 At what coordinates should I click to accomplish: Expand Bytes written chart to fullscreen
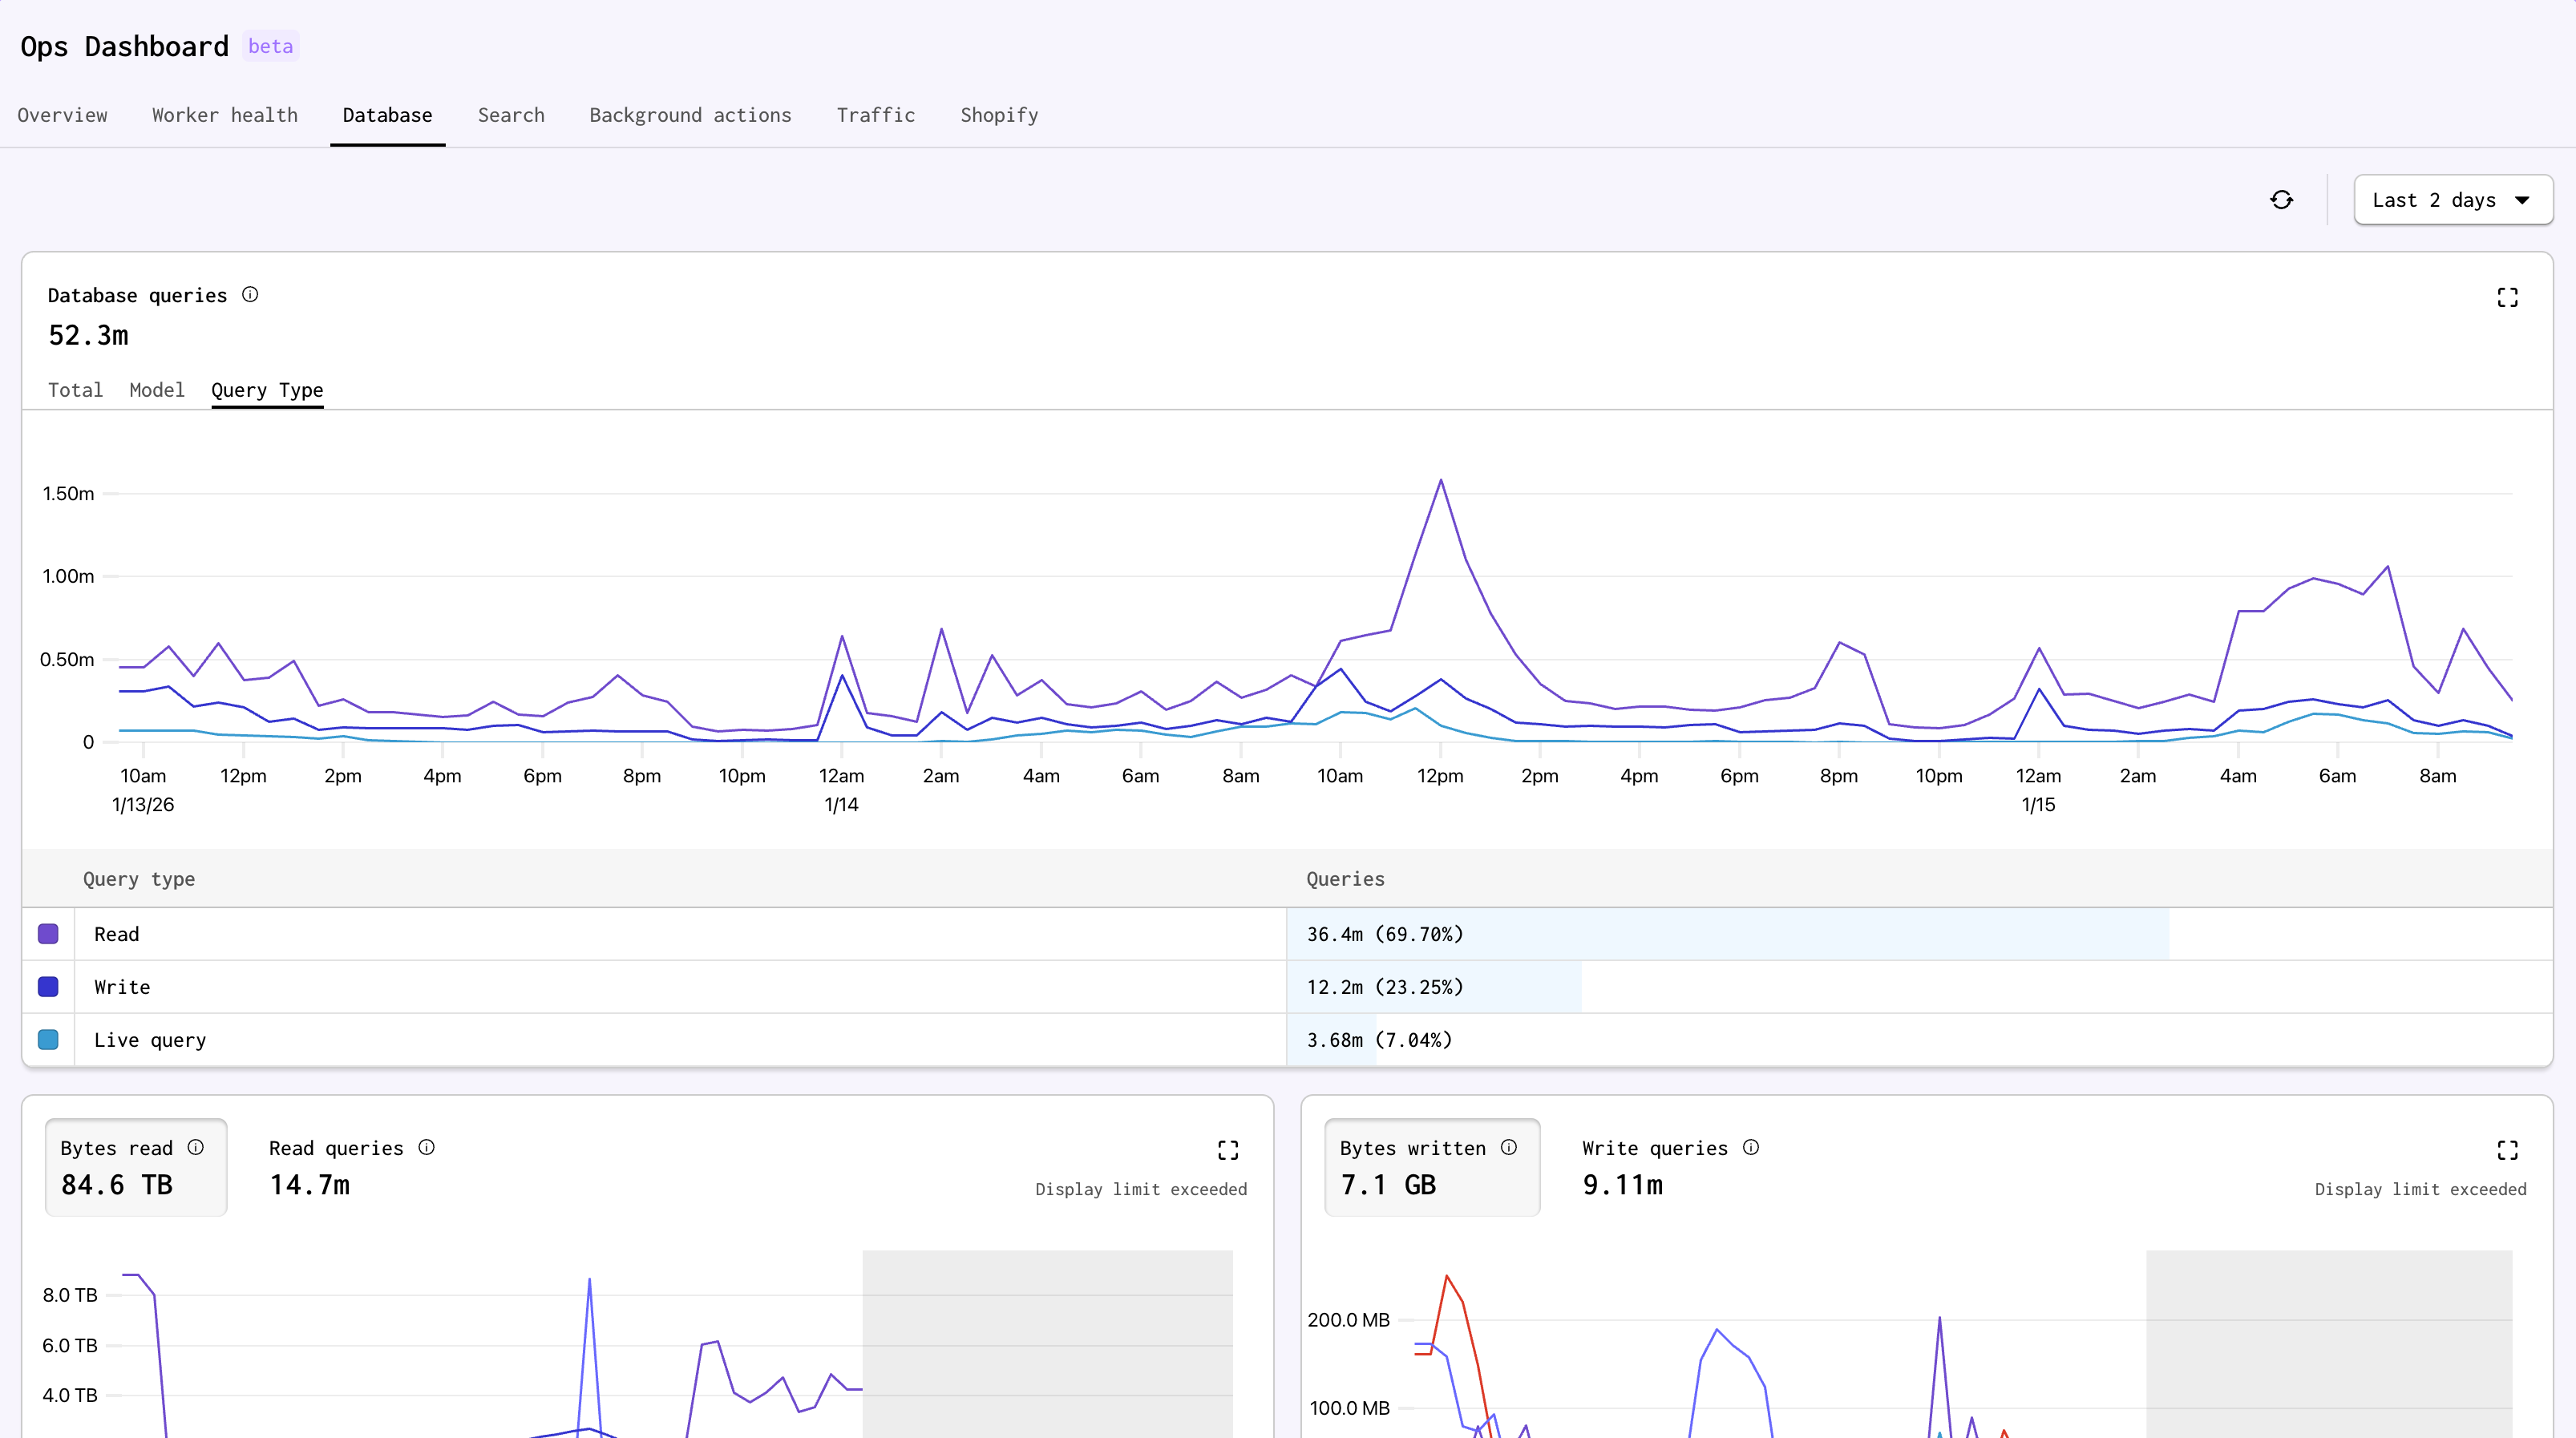[2507, 1150]
